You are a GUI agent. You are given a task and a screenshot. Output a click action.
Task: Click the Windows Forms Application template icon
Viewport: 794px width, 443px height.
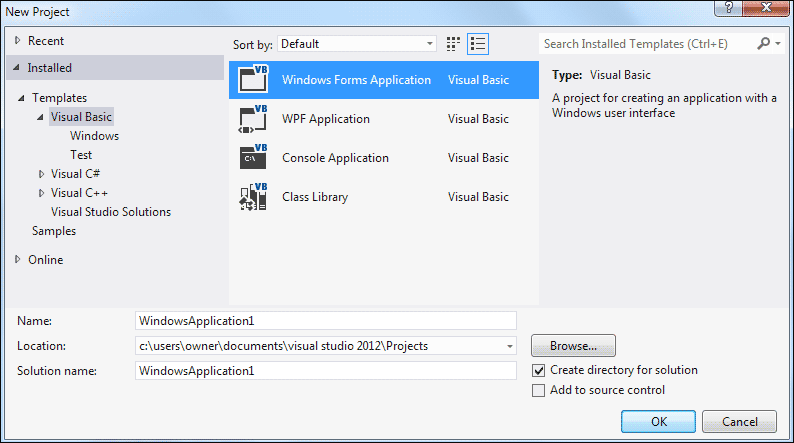pos(253,80)
